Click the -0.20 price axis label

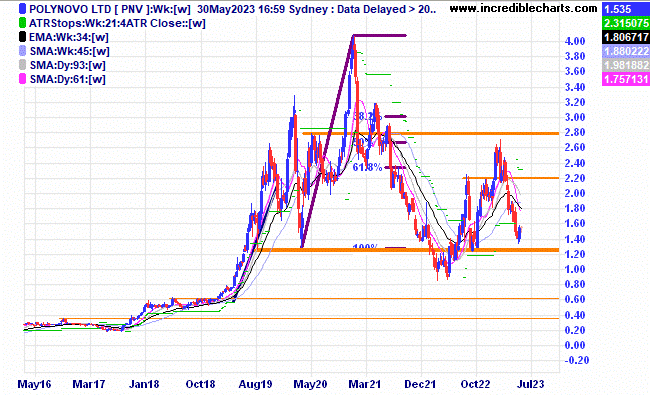(x=577, y=360)
